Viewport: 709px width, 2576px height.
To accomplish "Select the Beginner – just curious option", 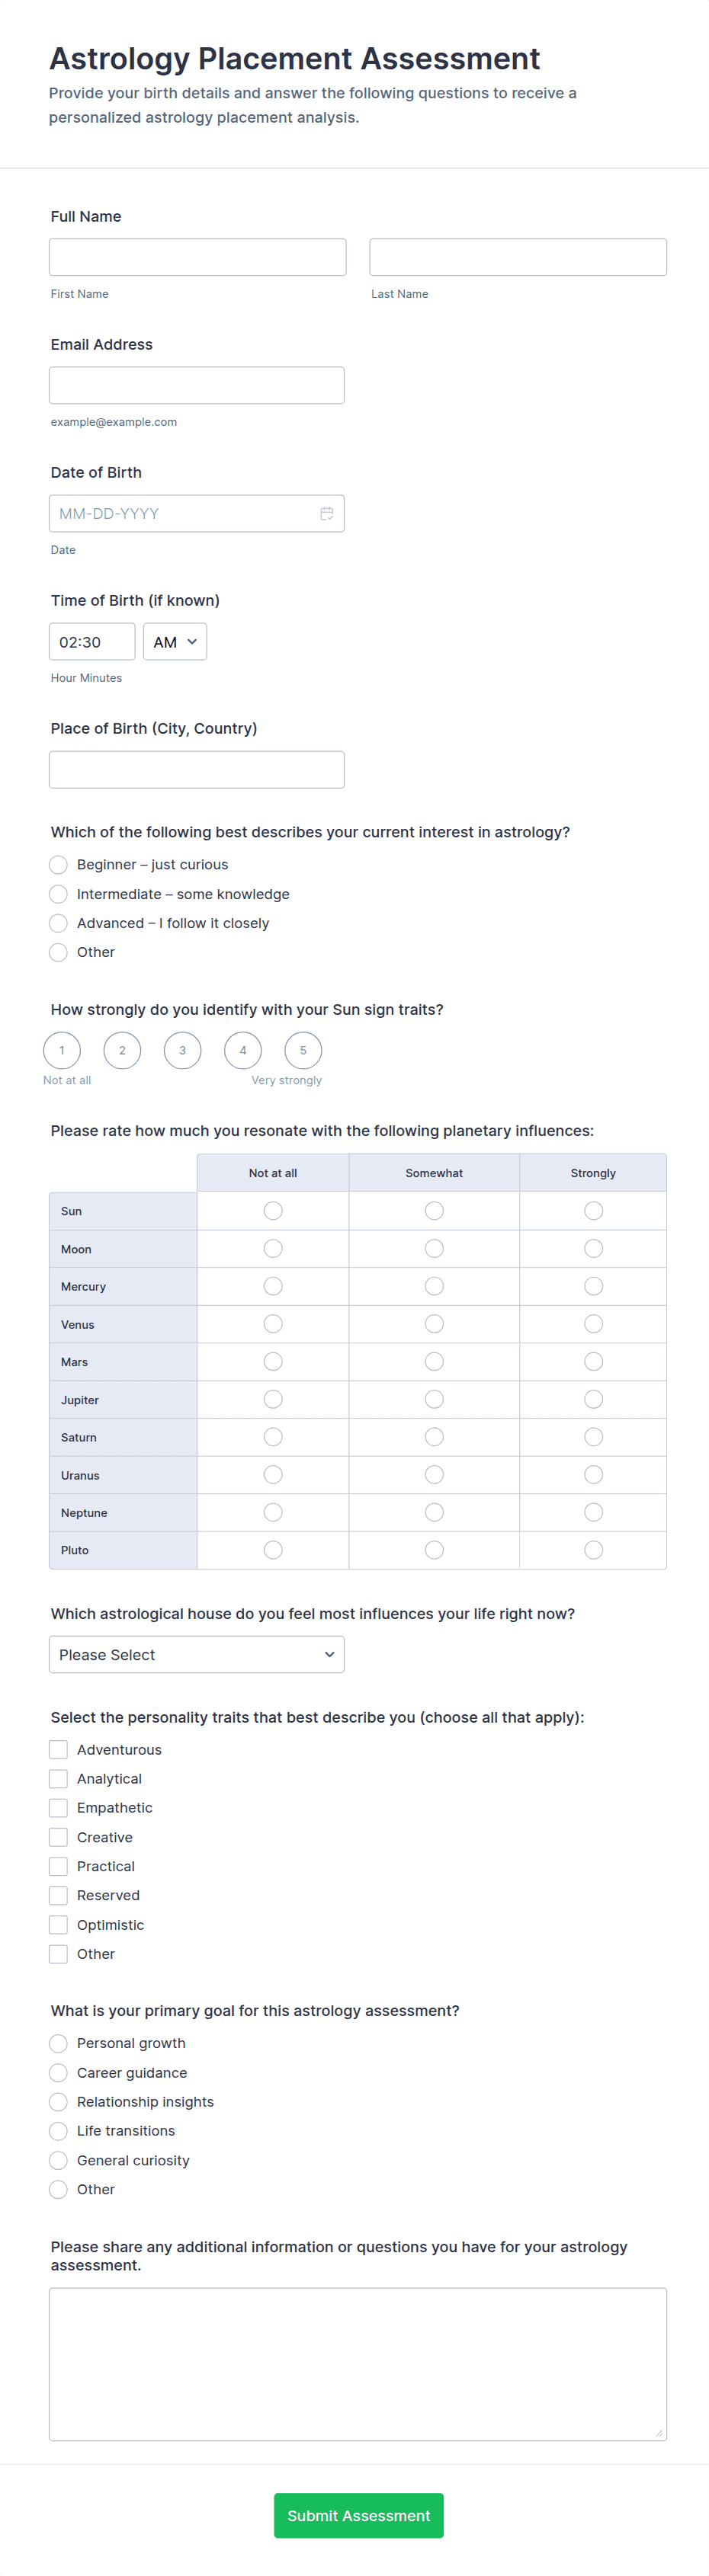I will [59, 865].
